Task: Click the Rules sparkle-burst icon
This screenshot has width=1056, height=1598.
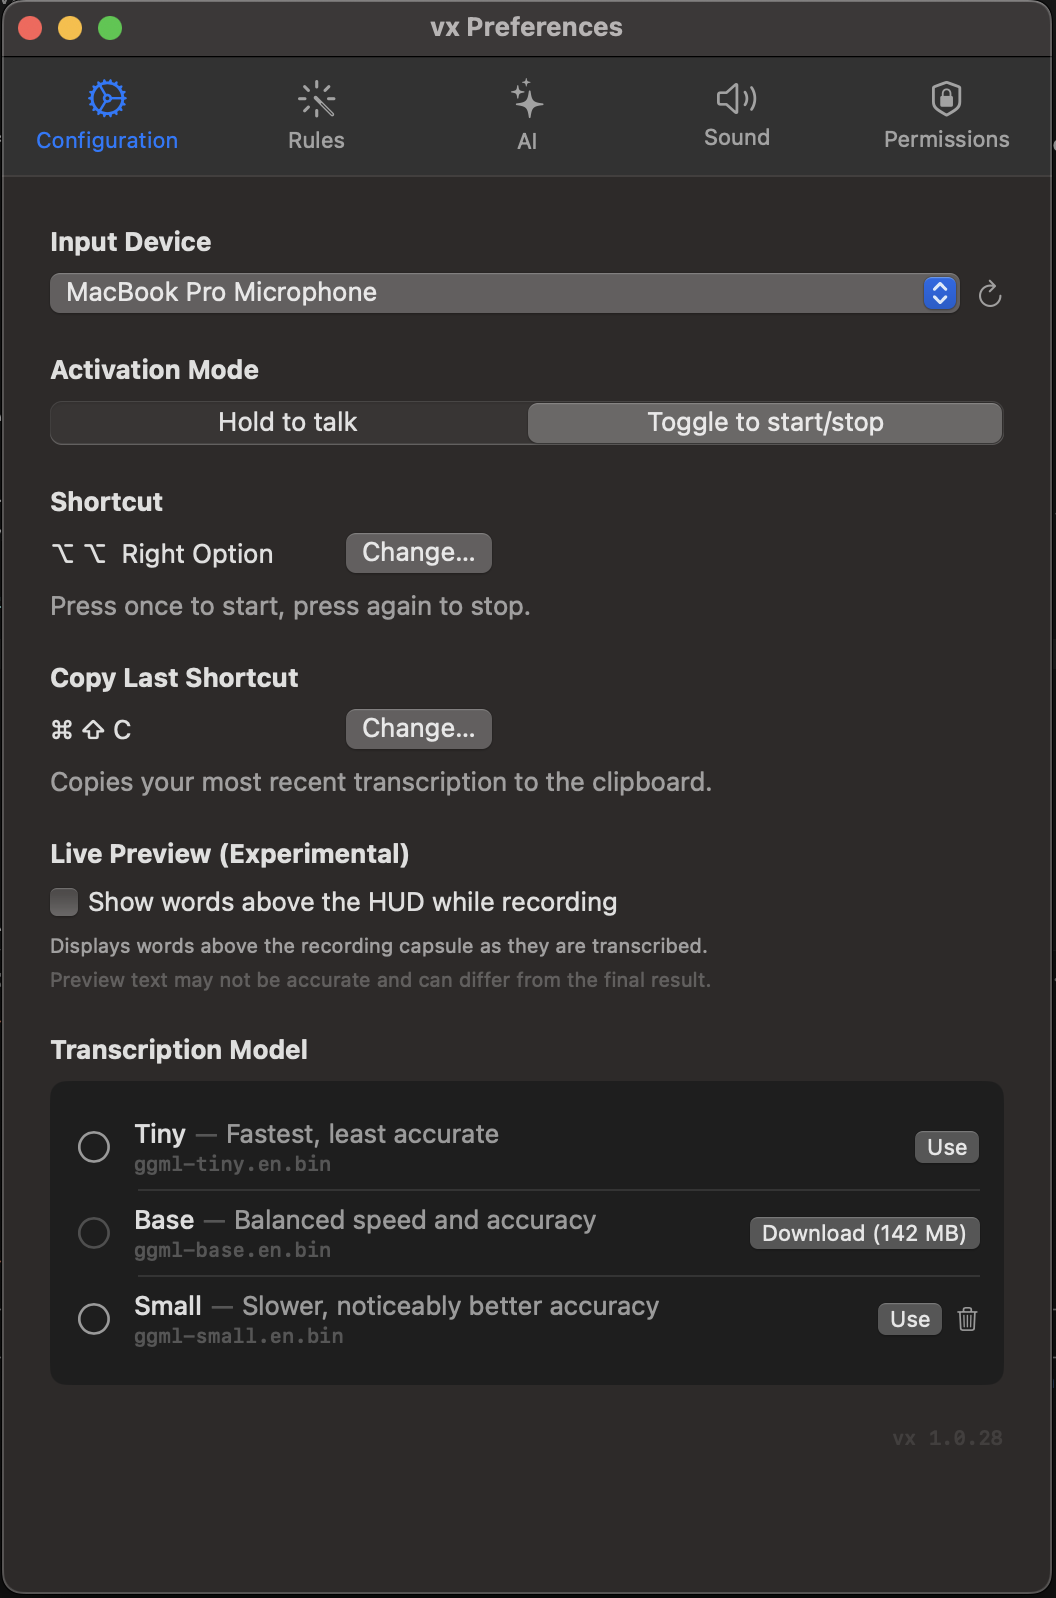Action: point(315,98)
